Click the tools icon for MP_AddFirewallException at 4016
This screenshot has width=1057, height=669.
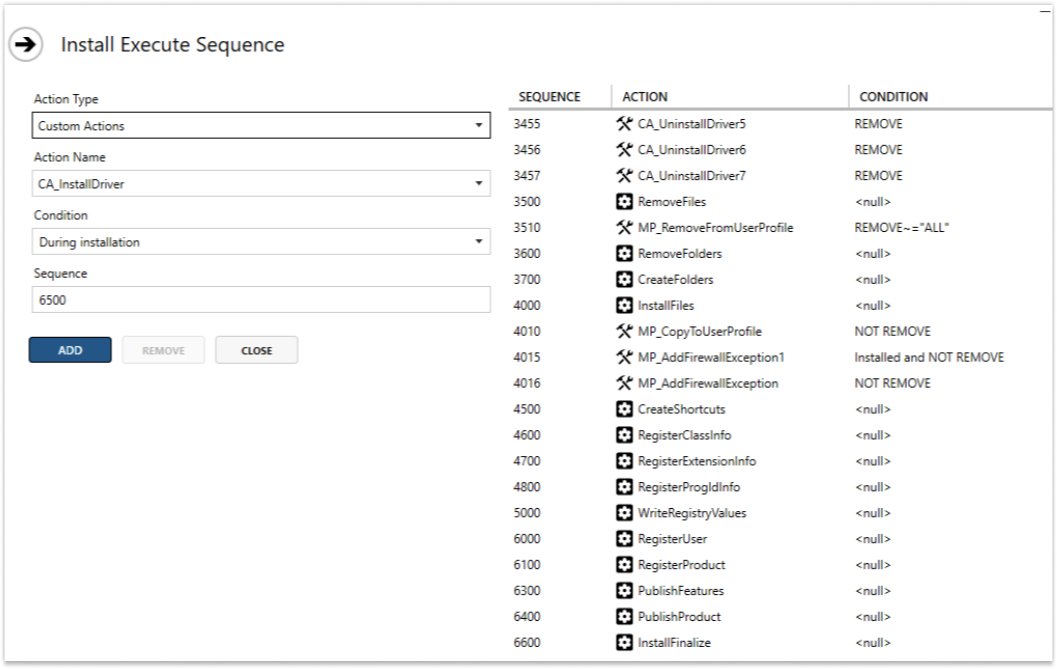(624, 383)
